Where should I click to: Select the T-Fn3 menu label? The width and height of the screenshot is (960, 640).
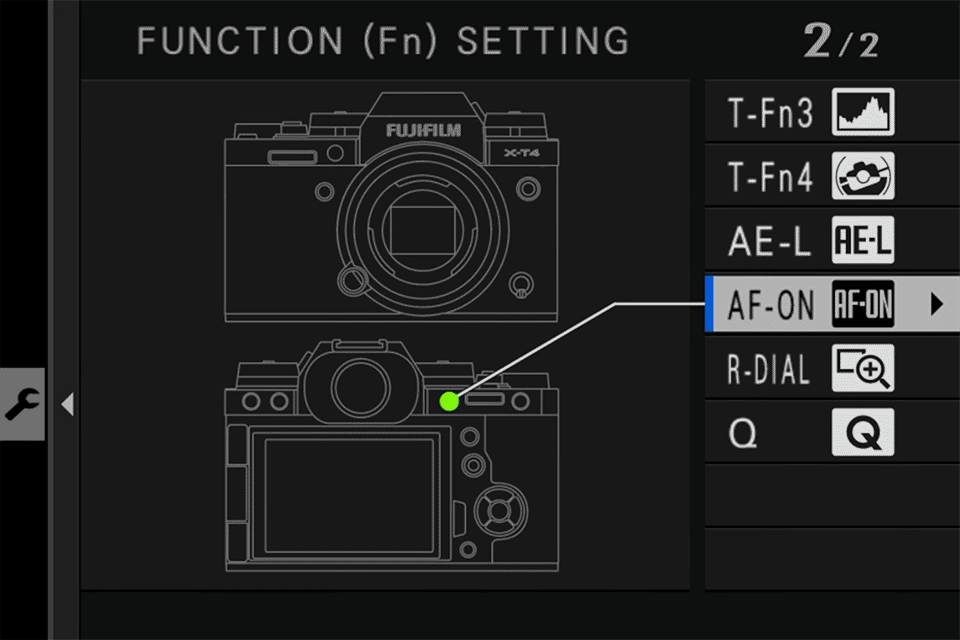coord(771,115)
